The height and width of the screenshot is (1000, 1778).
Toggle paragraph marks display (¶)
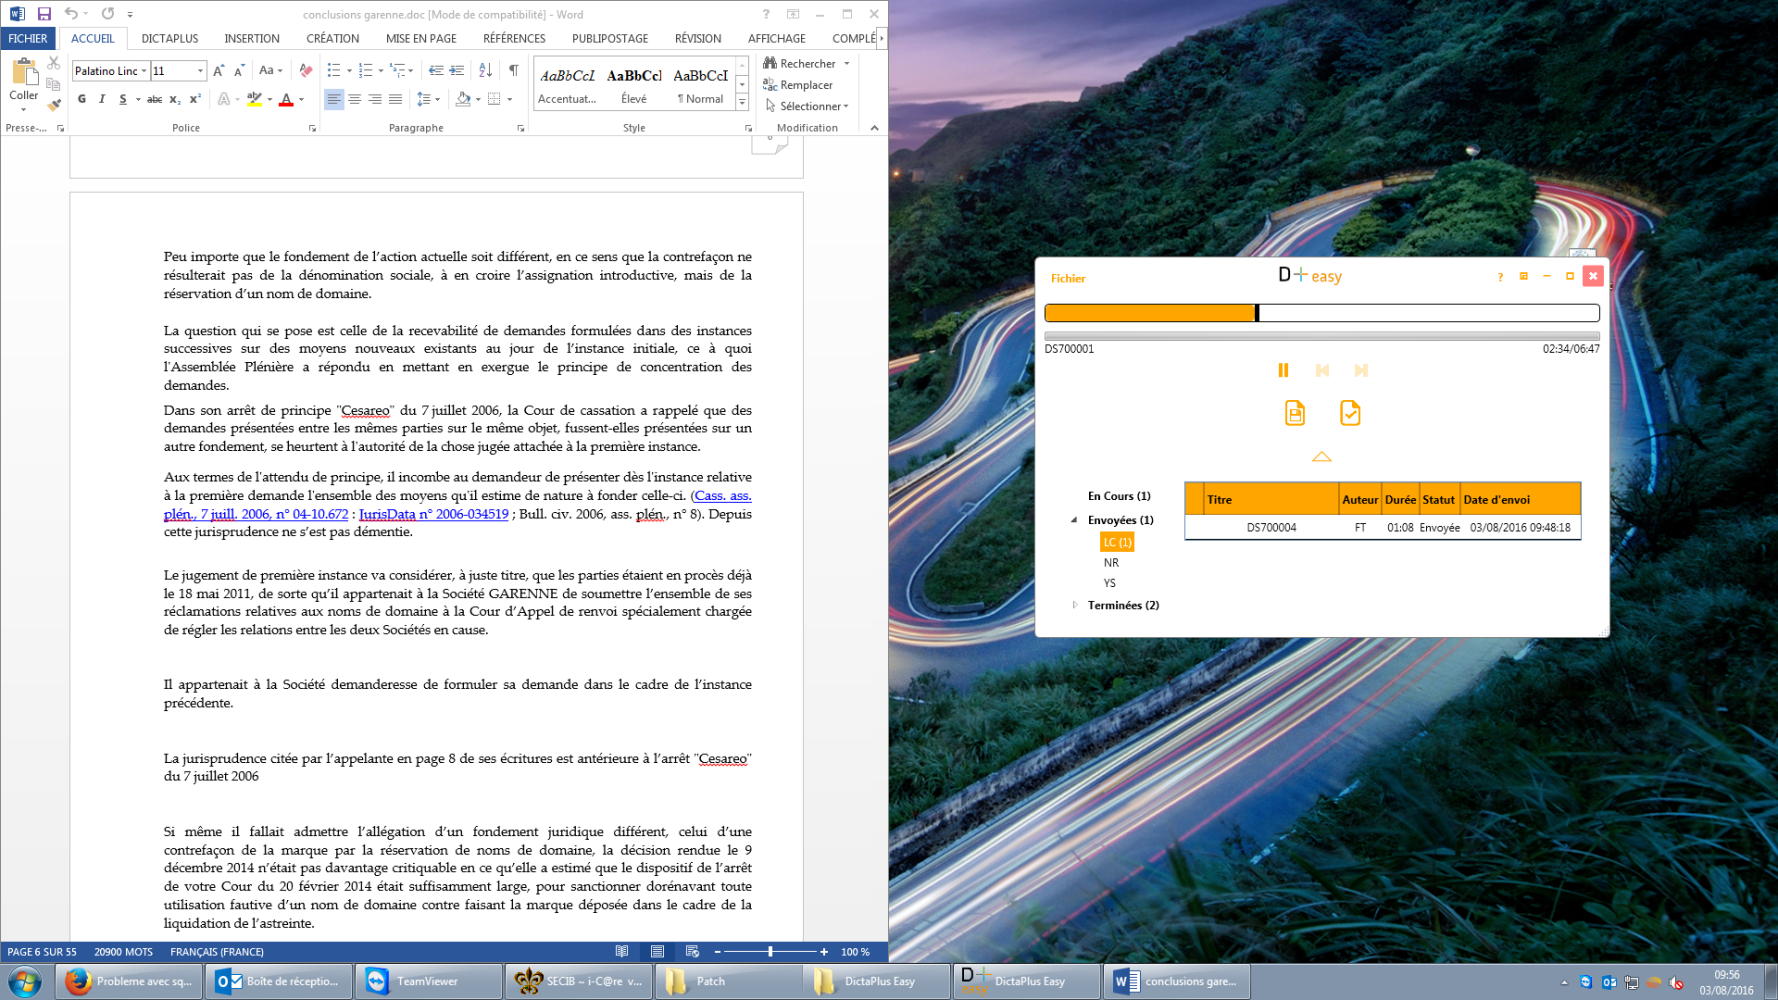pyautogui.click(x=513, y=70)
